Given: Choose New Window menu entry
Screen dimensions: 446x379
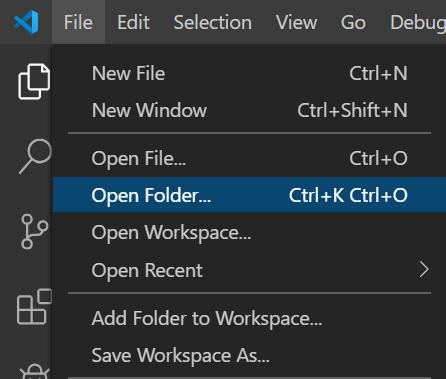Looking at the screenshot, I should click(x=249, y=110).
